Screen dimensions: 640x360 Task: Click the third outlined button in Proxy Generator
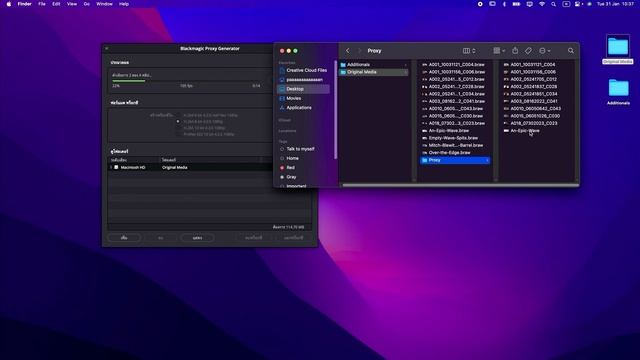point(197,238)
